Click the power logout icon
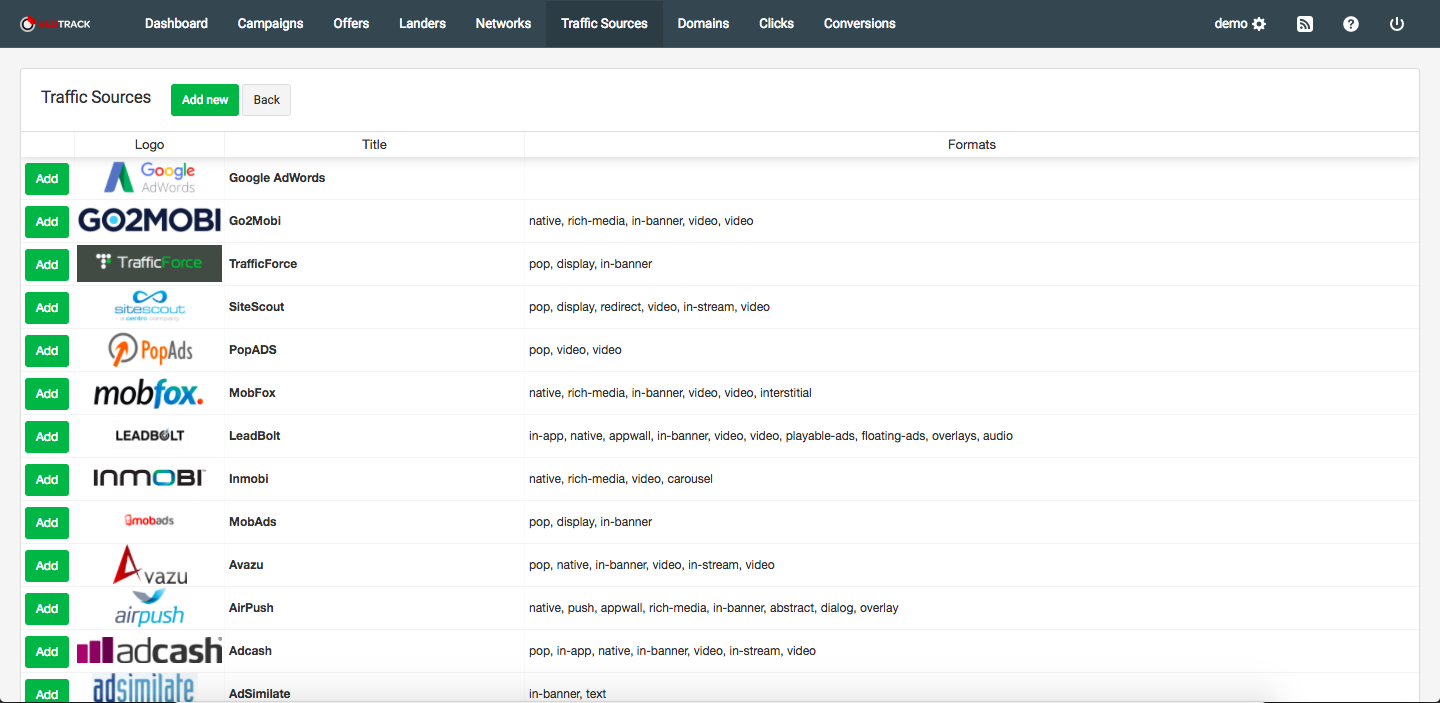Screen dimensions: 1440x703 click(1397, 24)
